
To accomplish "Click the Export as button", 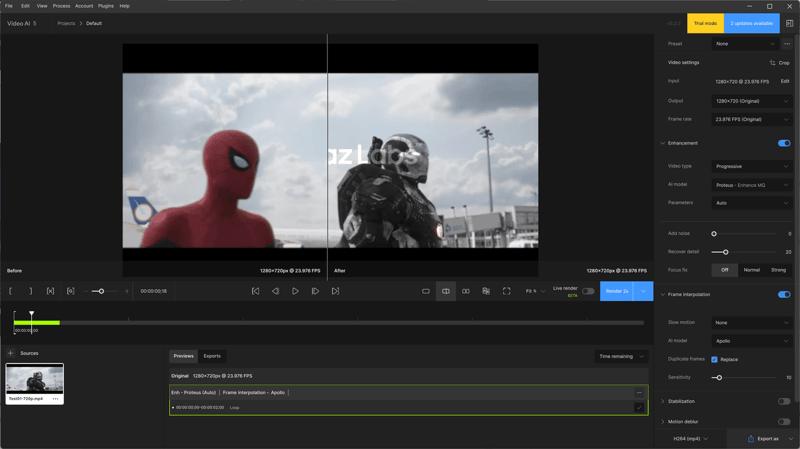I will click(763, 438).
